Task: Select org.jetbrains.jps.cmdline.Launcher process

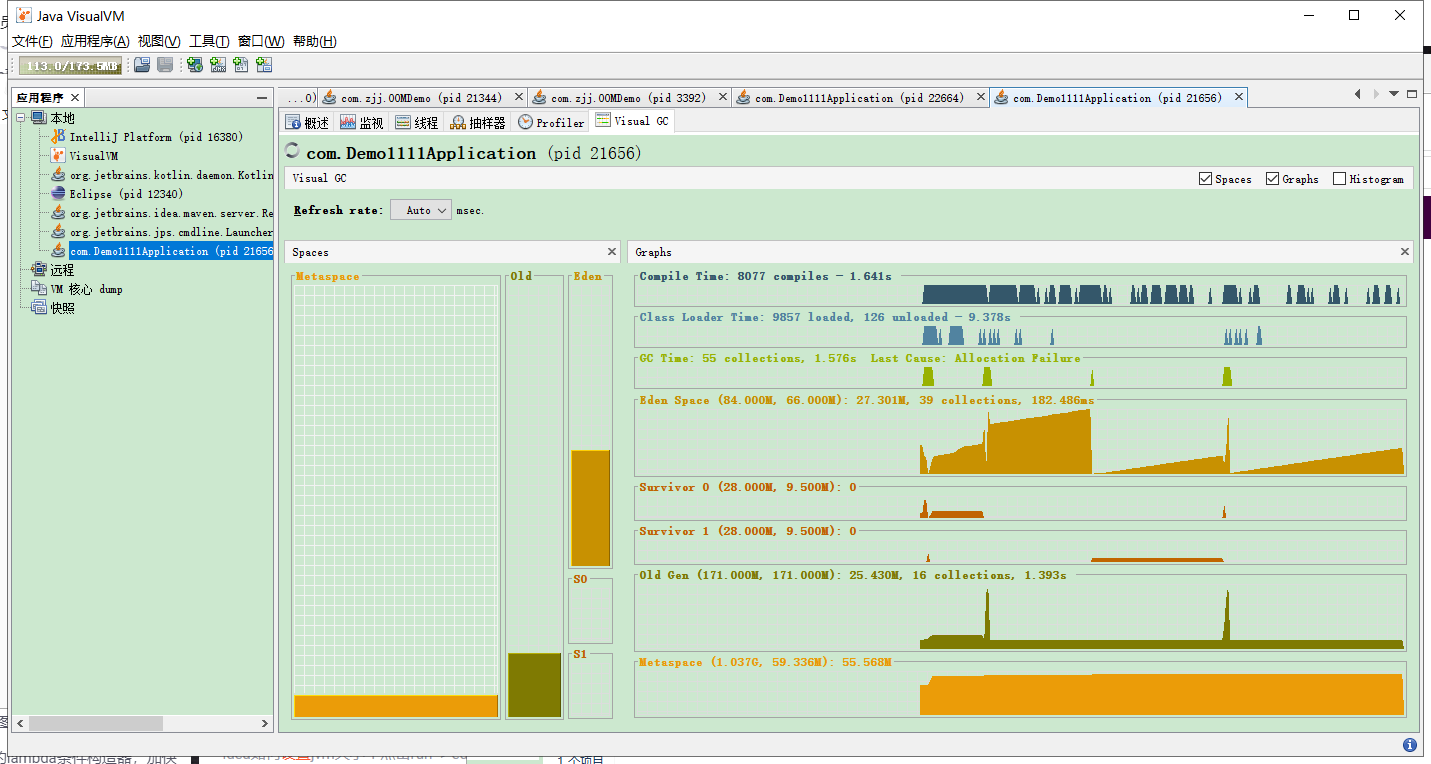Action: [x=162, y=232]
